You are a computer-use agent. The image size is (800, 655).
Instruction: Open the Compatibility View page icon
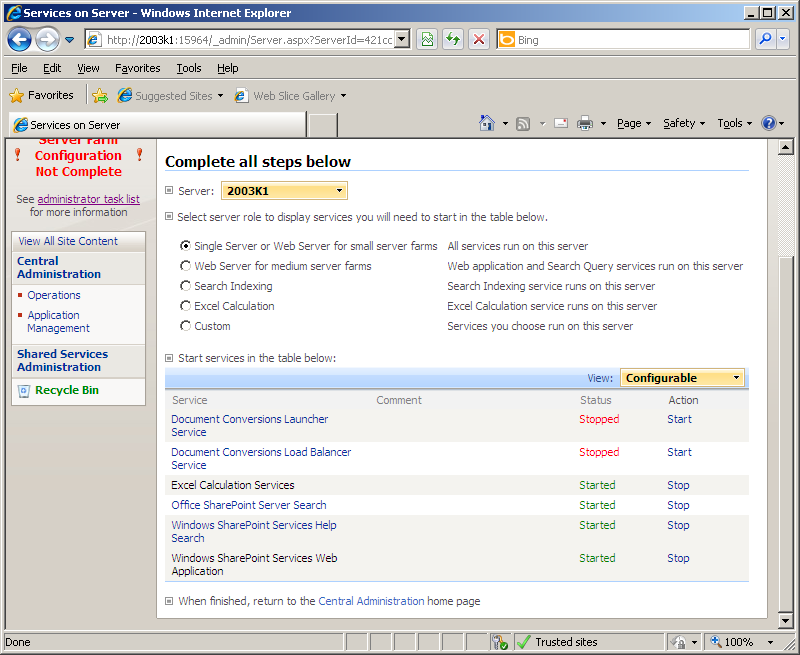[427, 39]
